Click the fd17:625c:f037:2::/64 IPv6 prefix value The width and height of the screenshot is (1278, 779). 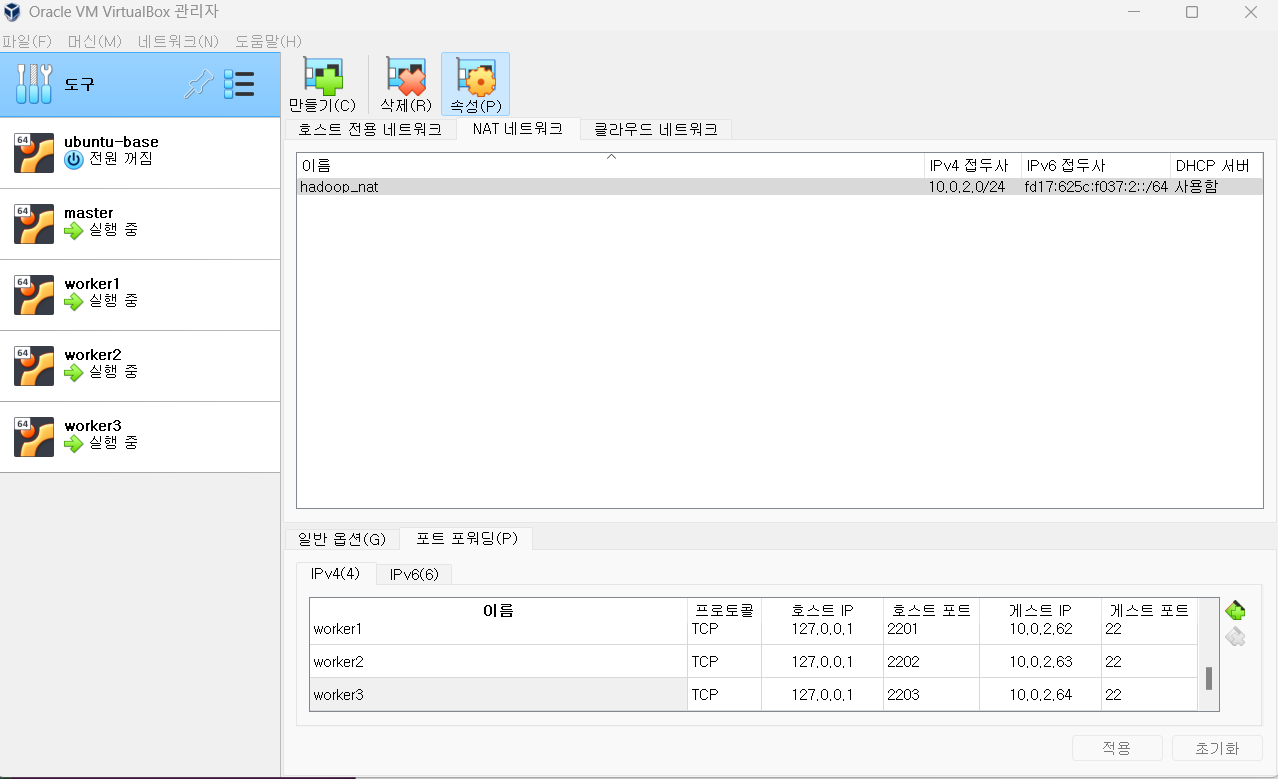[x=1096, y=186]
